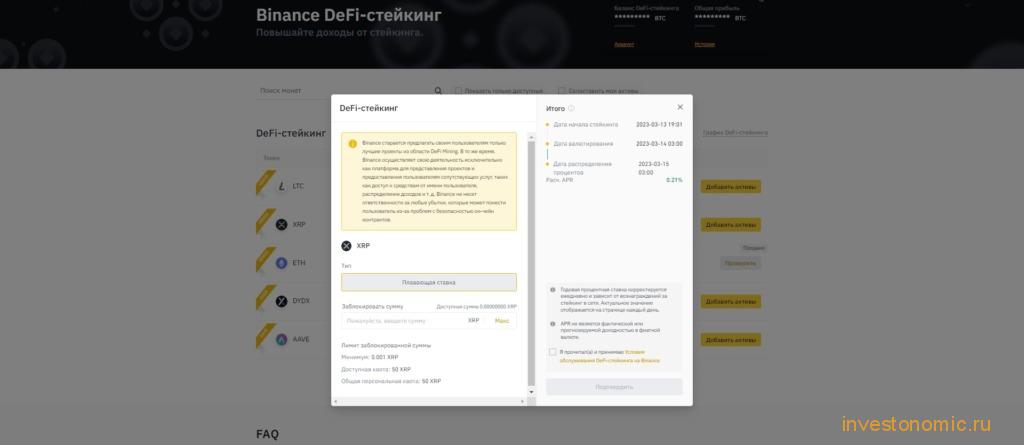Image resolution: width=1024 pixels, height=445 pixels.
Task: Click the disabled 'Подтвердить' button
Action: click(614, 387)
